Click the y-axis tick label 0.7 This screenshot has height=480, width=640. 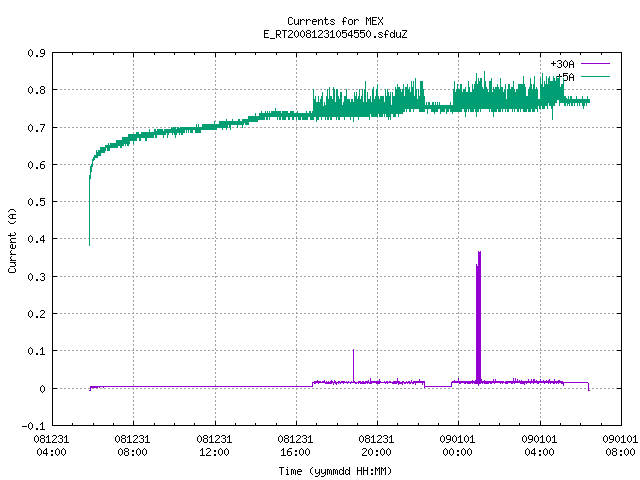36,128
